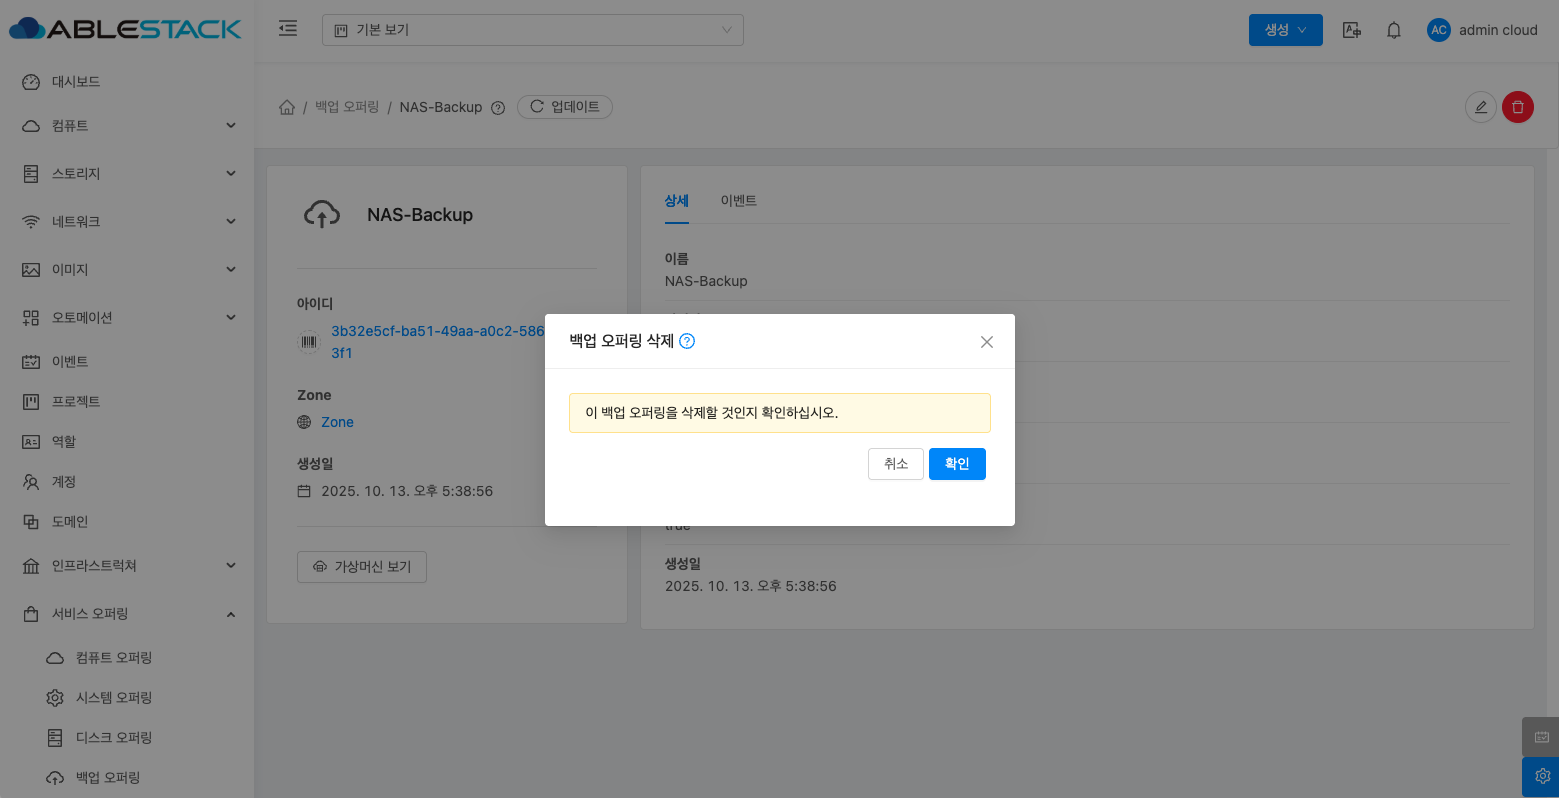Image resolution: width=1559 pixels, height=798 pixels.
Task: Select the 상세 tab
Action: coord(676,201)
